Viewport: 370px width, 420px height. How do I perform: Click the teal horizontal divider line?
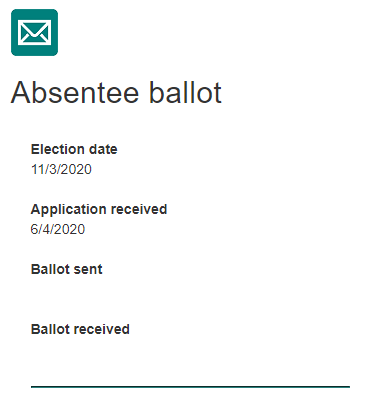pyautogui.click(x=190, y=387)
